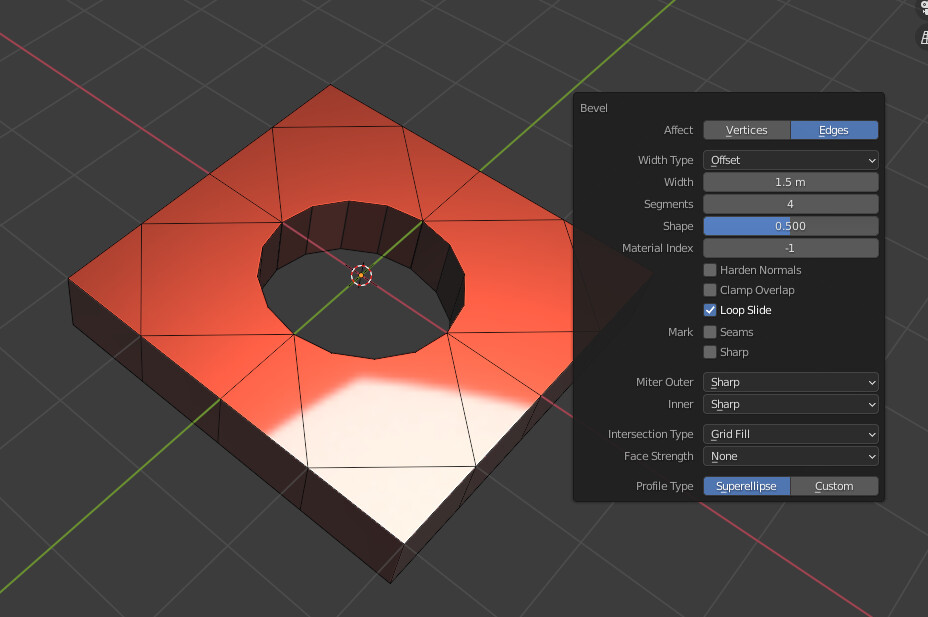The image size is (928, 617).
Task: Enable the Harden Normals checkbox
Action: [710, 270]
